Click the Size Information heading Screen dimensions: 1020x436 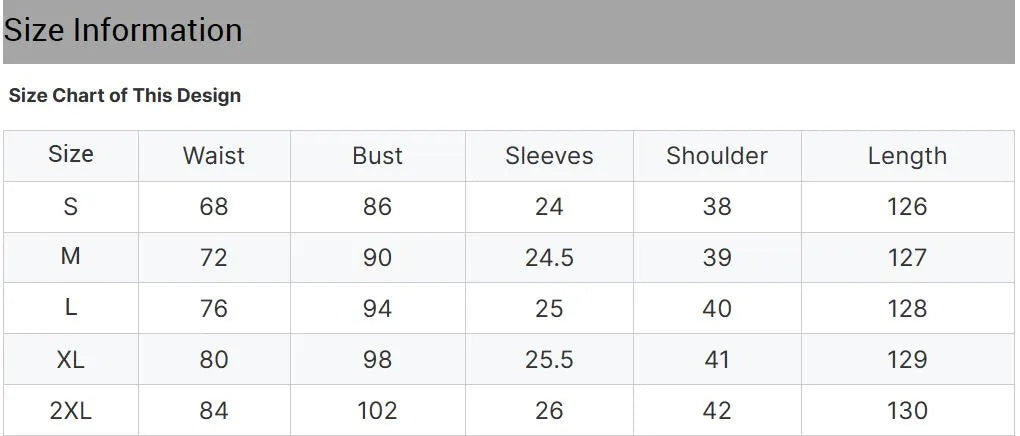click(x=123, y=30)
